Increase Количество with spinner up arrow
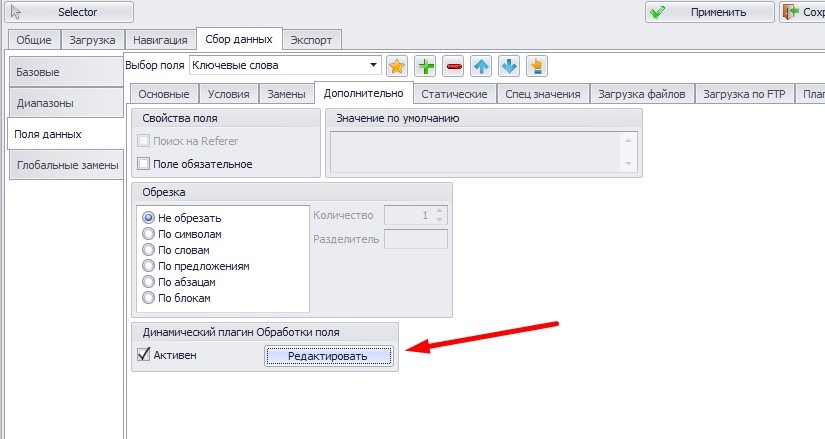 tap(440, 211)
